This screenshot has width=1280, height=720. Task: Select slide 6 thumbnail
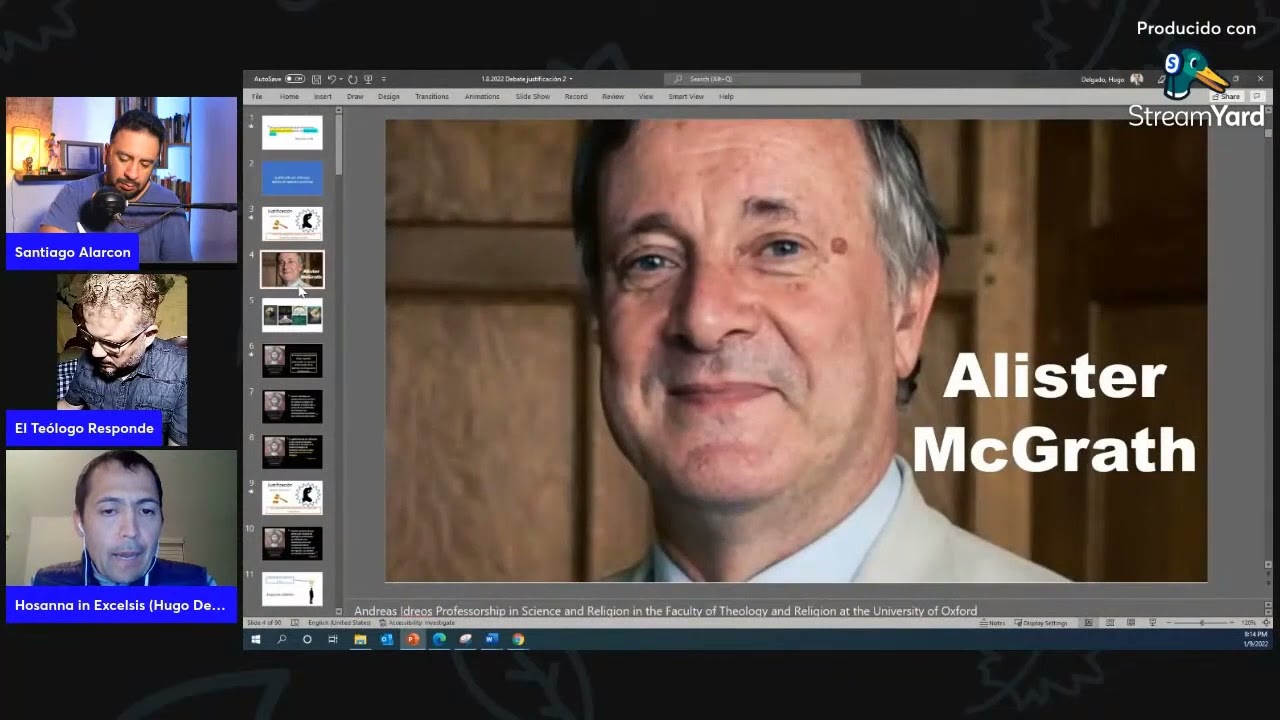click(292, 360)
